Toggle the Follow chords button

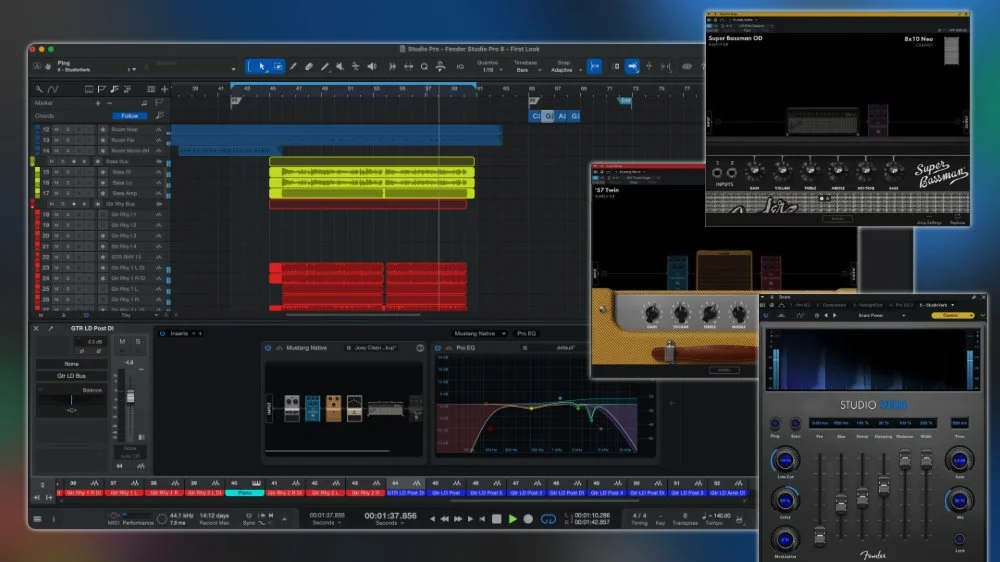click(x=130, y=115)
